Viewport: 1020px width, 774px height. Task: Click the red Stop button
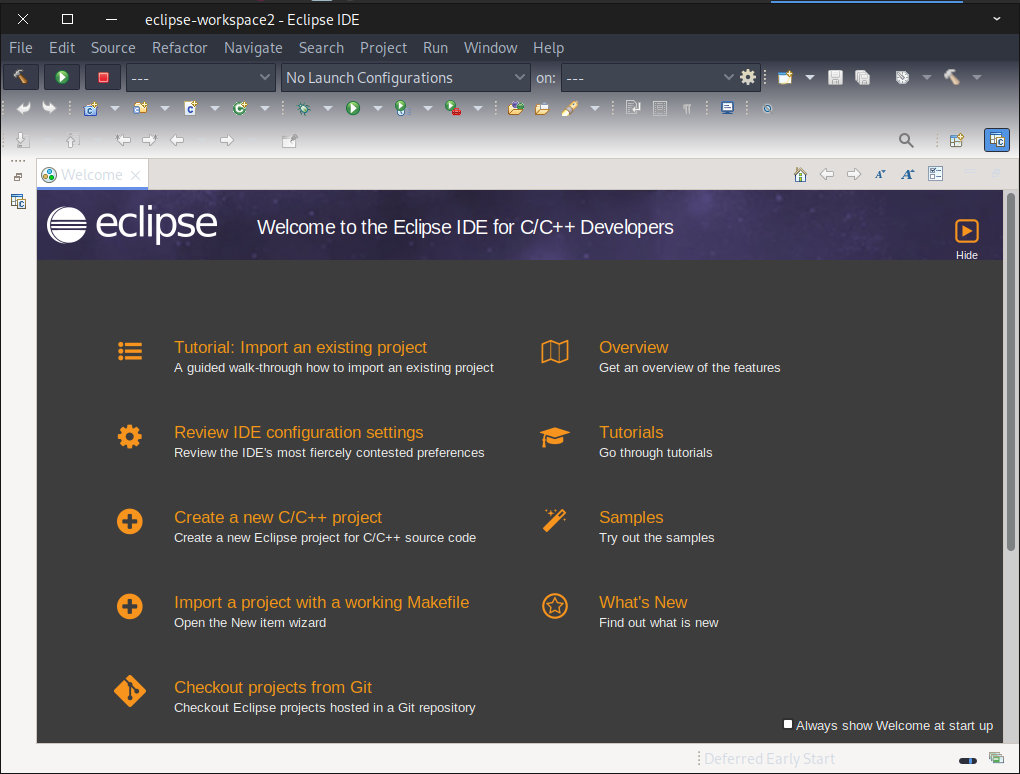click(103, 77)
